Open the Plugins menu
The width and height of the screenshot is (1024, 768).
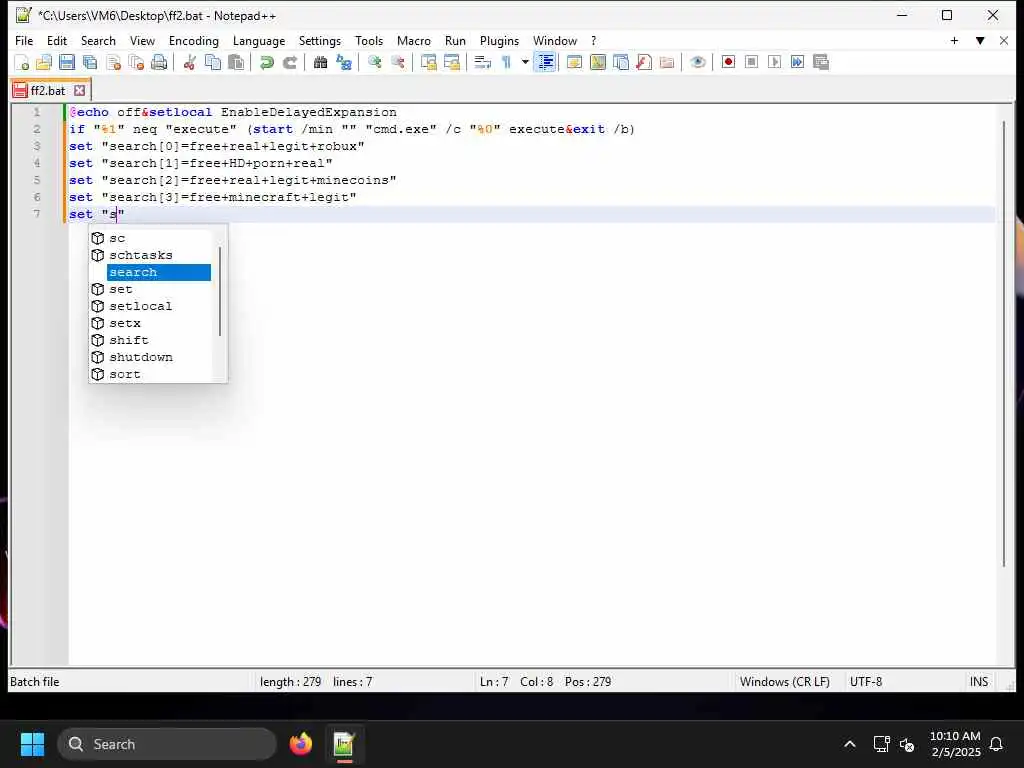tap(500, 40)
